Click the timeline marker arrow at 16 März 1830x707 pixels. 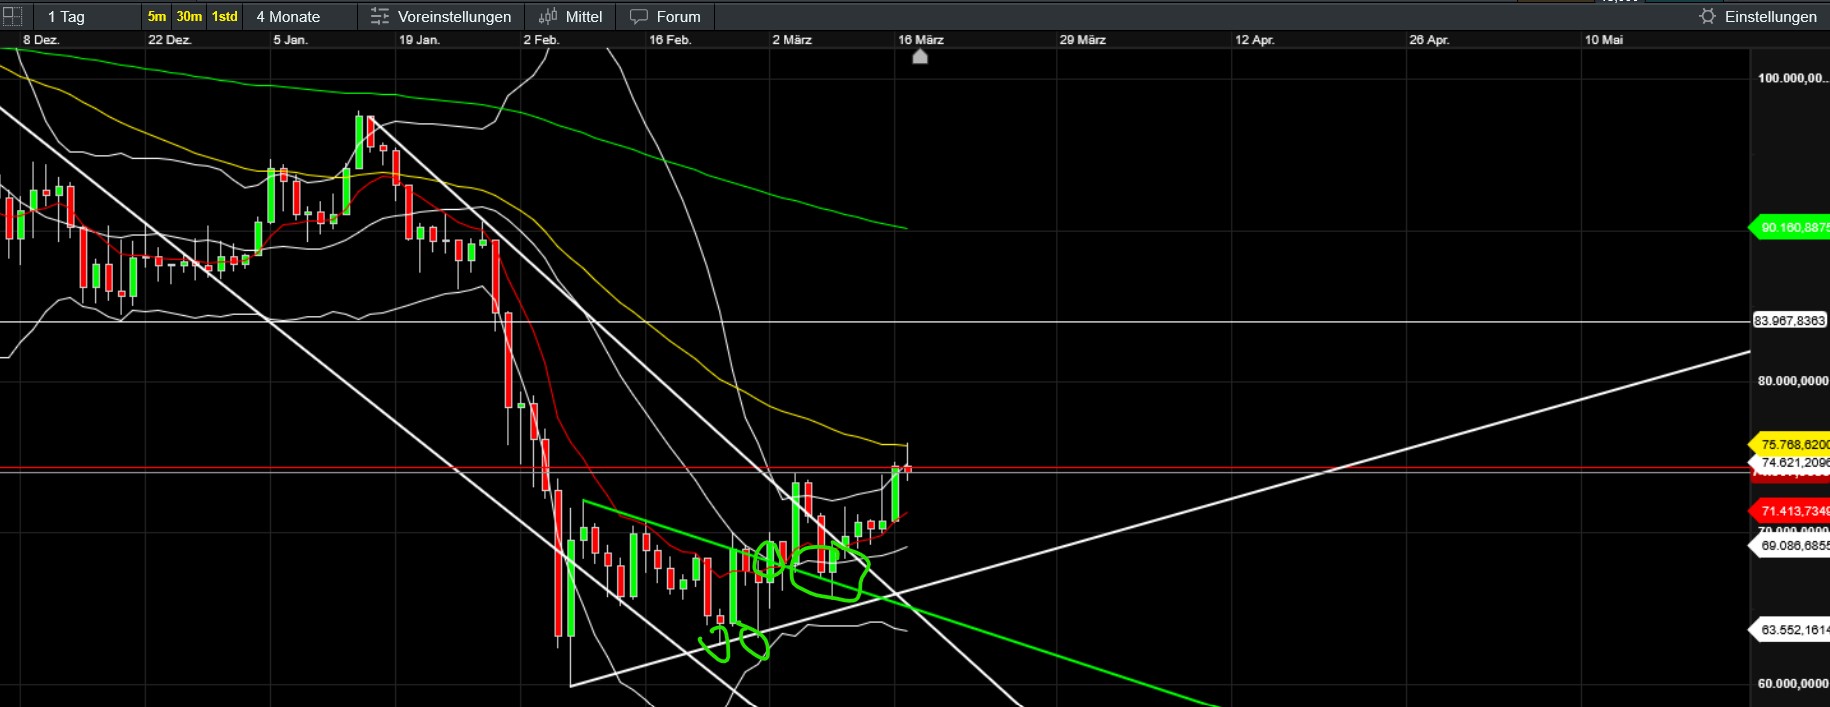click(920, 56)
